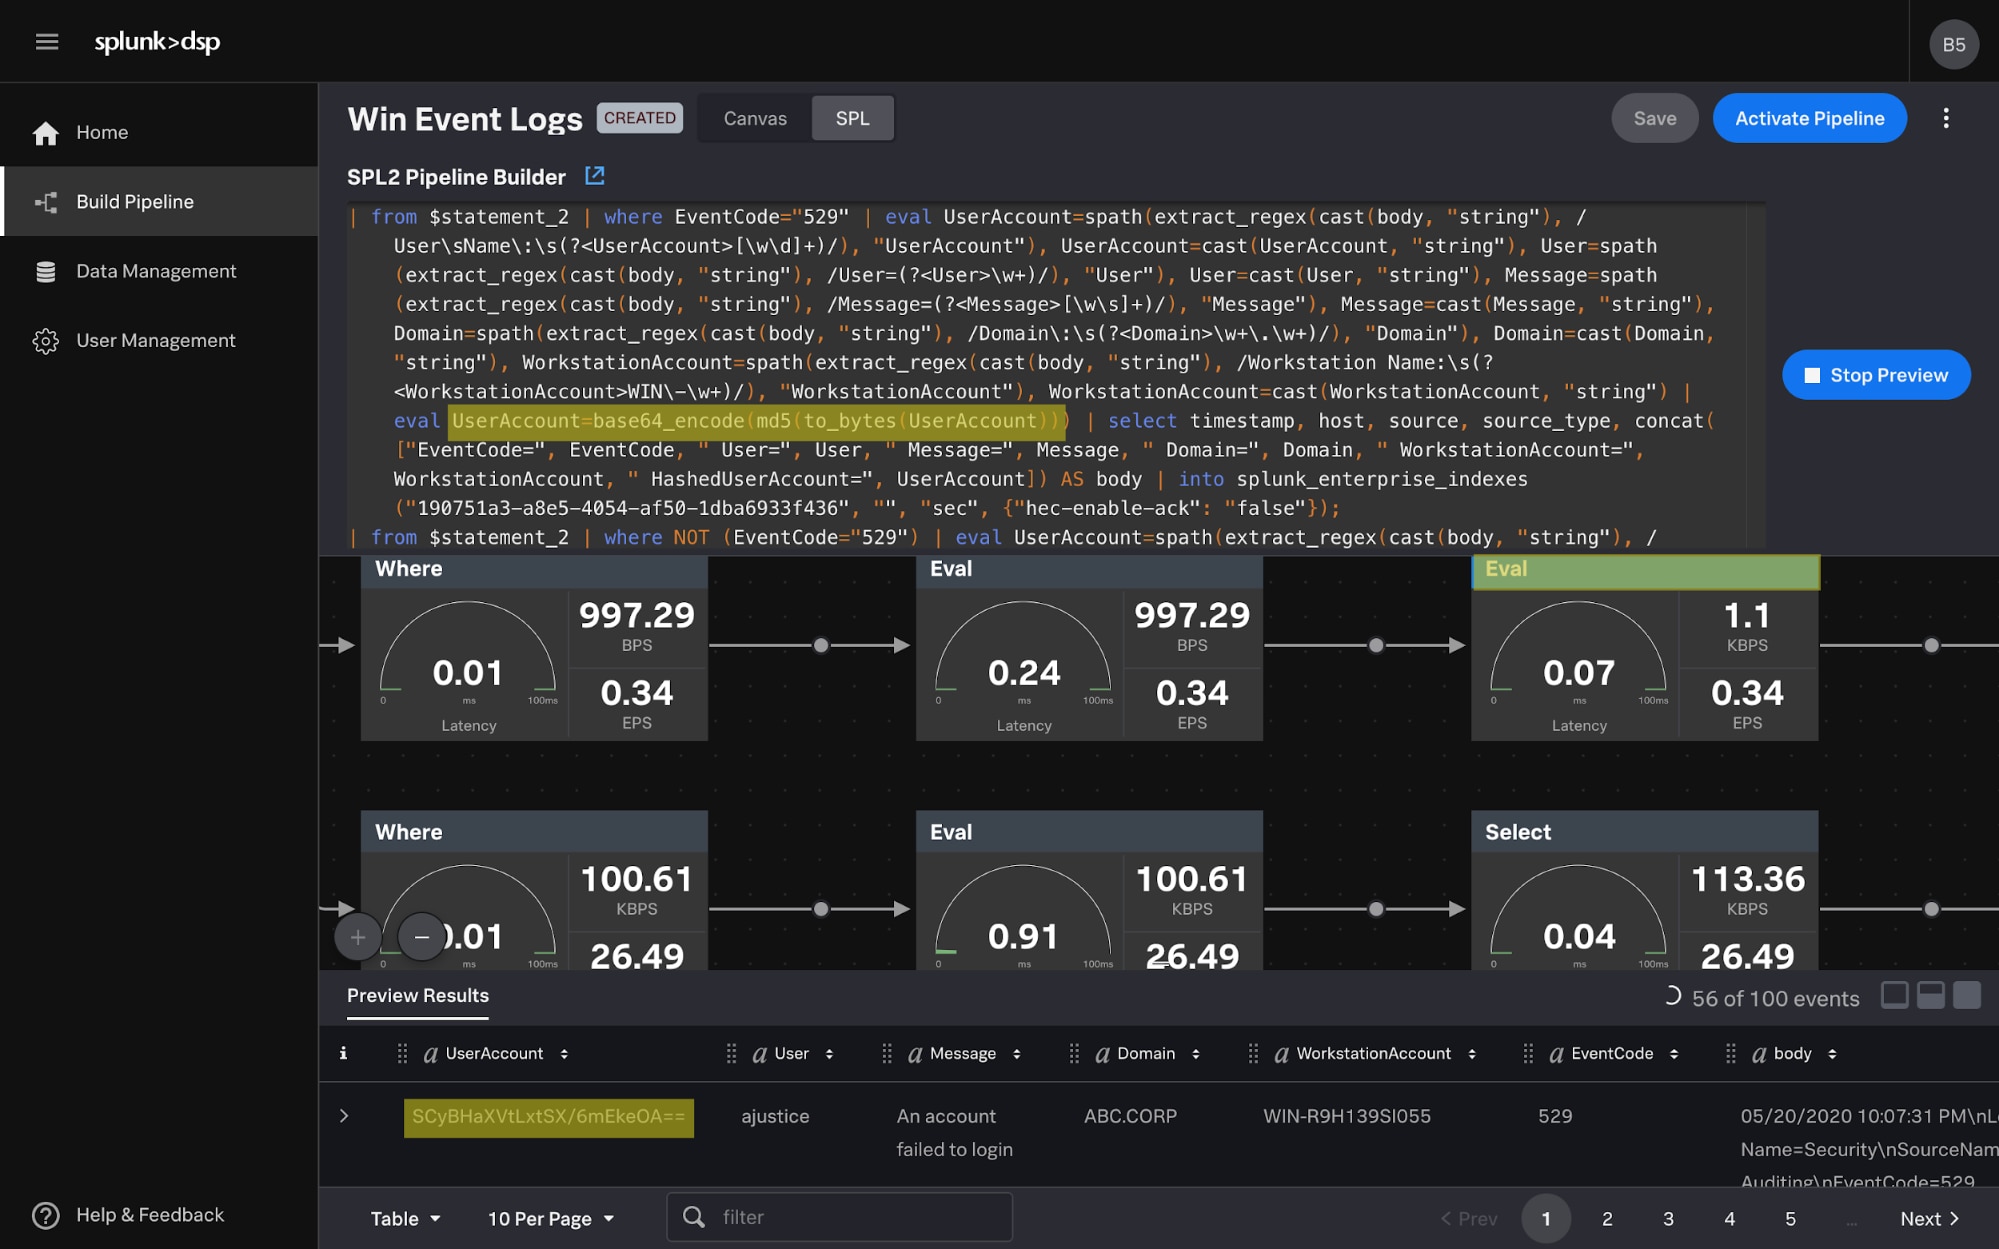
Task: Sort by UserAccount column
Action: 564,1054
